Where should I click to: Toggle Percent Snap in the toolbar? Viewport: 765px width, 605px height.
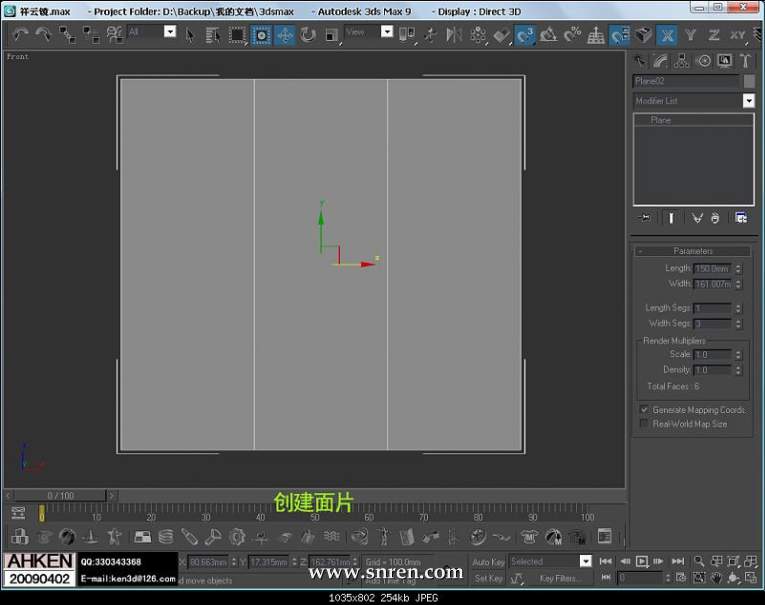coord(572,35)
